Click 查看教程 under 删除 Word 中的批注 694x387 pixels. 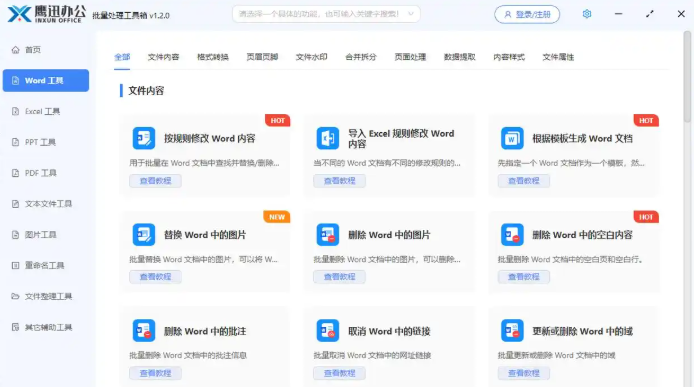tap(155, 373)
